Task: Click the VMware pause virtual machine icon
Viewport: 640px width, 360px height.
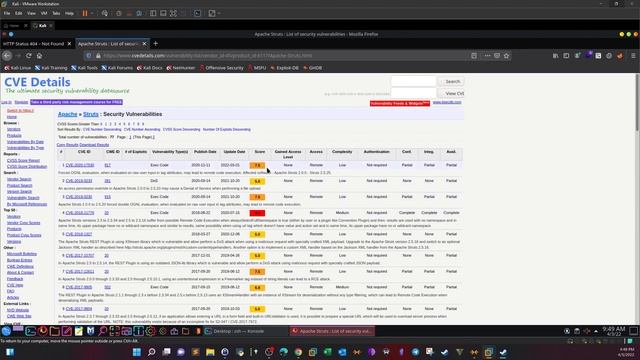Action: [x=85, y=13]
